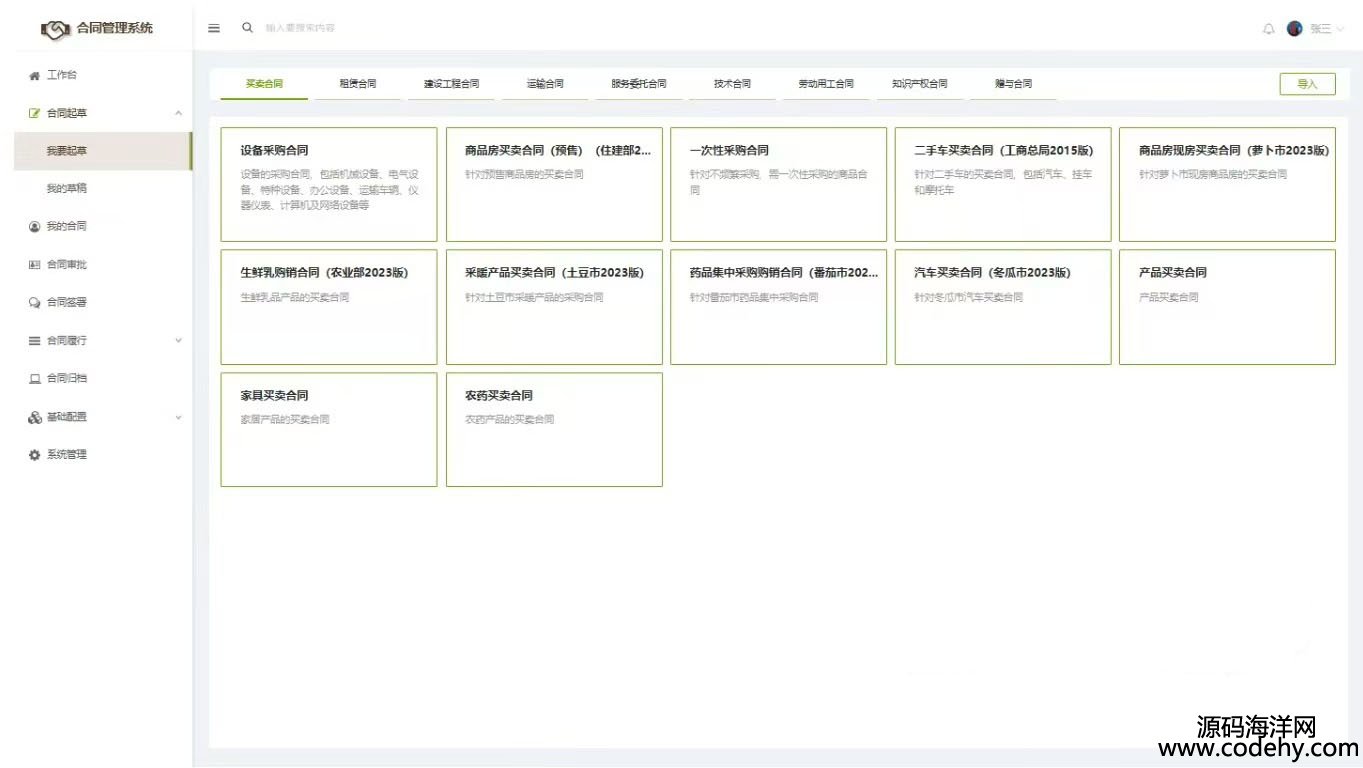The width and height of the screenshot is (1363, 768).
Task: Click the 张三 username text
Action: pyautogui.click(x=1320, y=29)
